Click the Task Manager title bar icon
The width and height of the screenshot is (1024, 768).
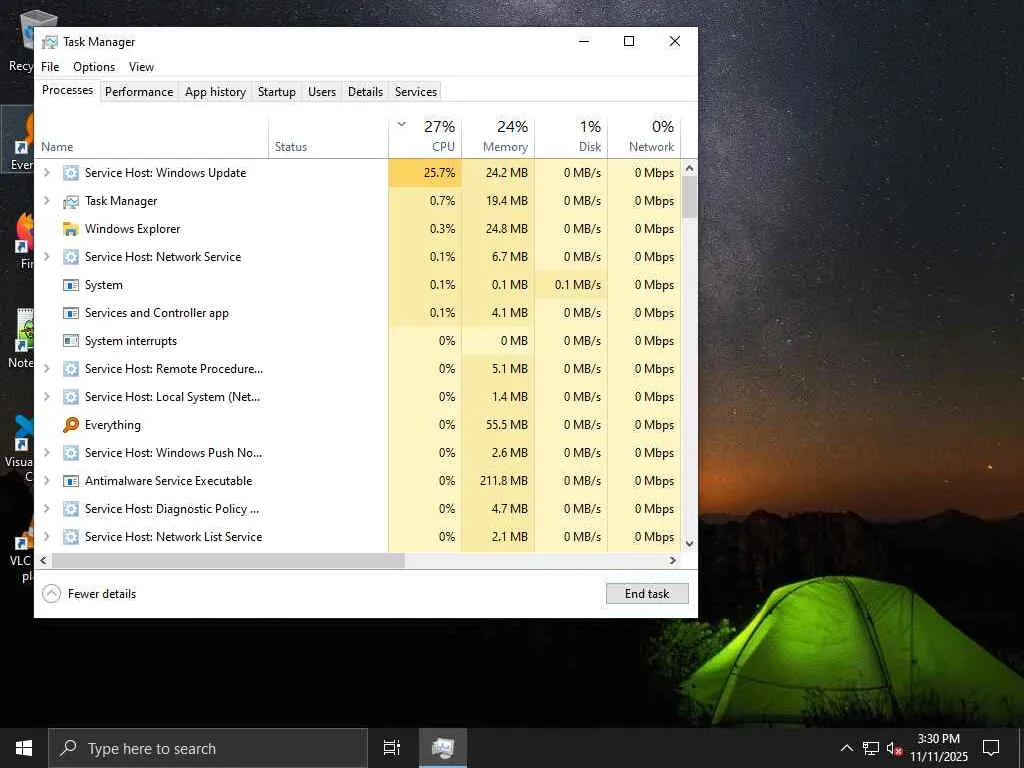click(x=50, y=42)
